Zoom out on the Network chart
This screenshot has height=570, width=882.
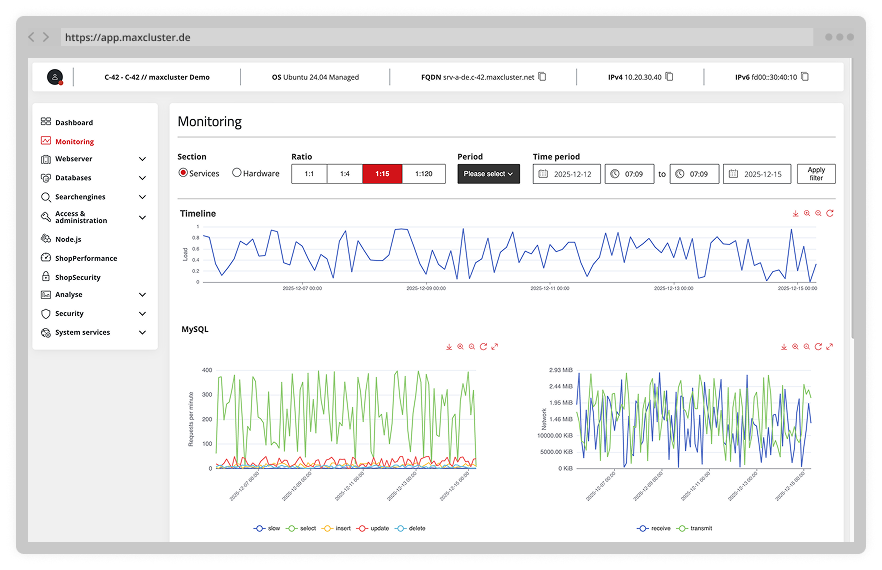coord(807,347)
